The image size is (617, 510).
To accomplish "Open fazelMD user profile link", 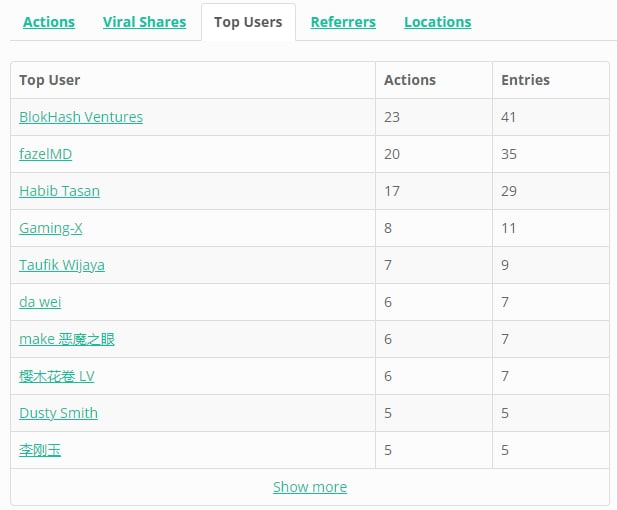I will click(x=45, y=154).
